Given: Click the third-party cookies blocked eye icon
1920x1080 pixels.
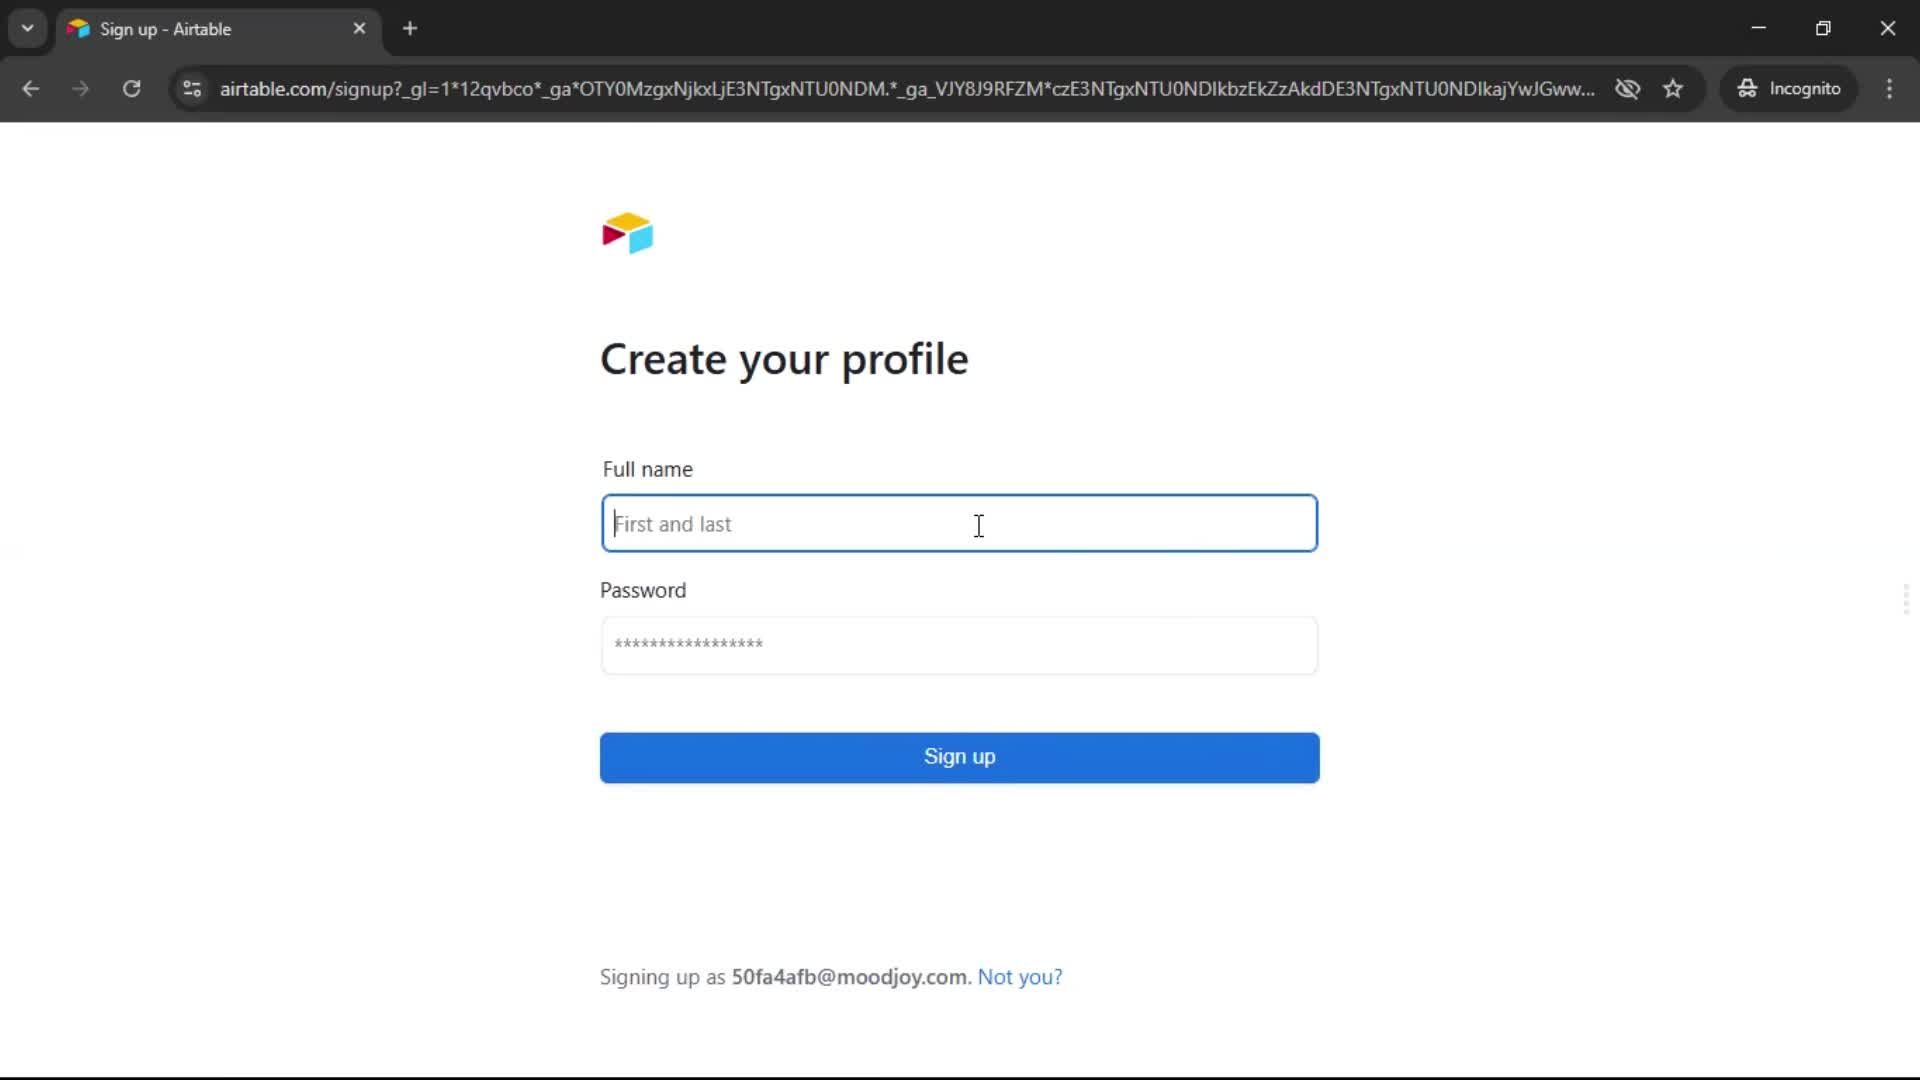Looking at the screenshot, I should pyautogui.click(x=1627, y=89).
